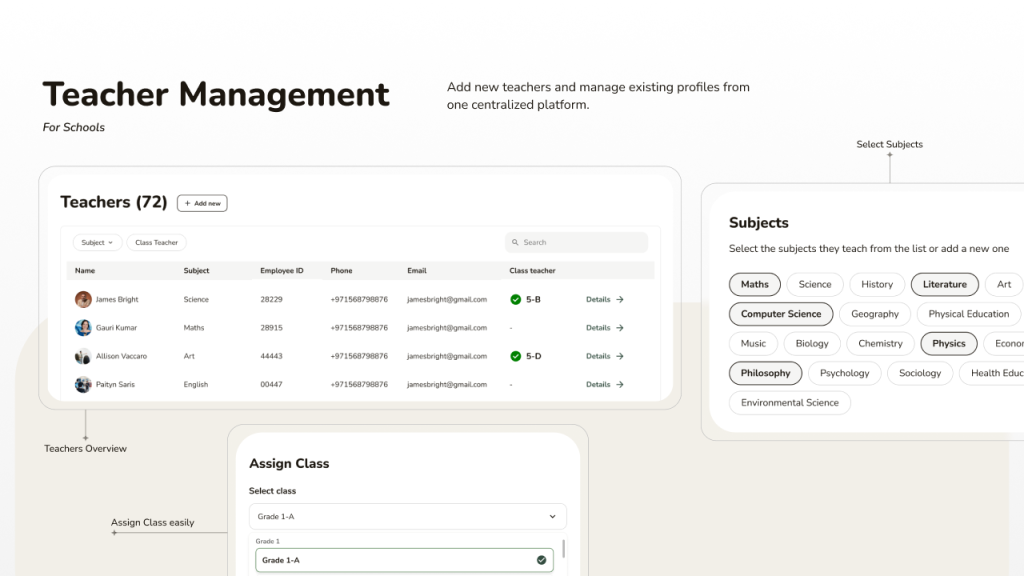The image size is (1024, 576).
Task: Select the Biology subject chip
Action: [812, 344]
